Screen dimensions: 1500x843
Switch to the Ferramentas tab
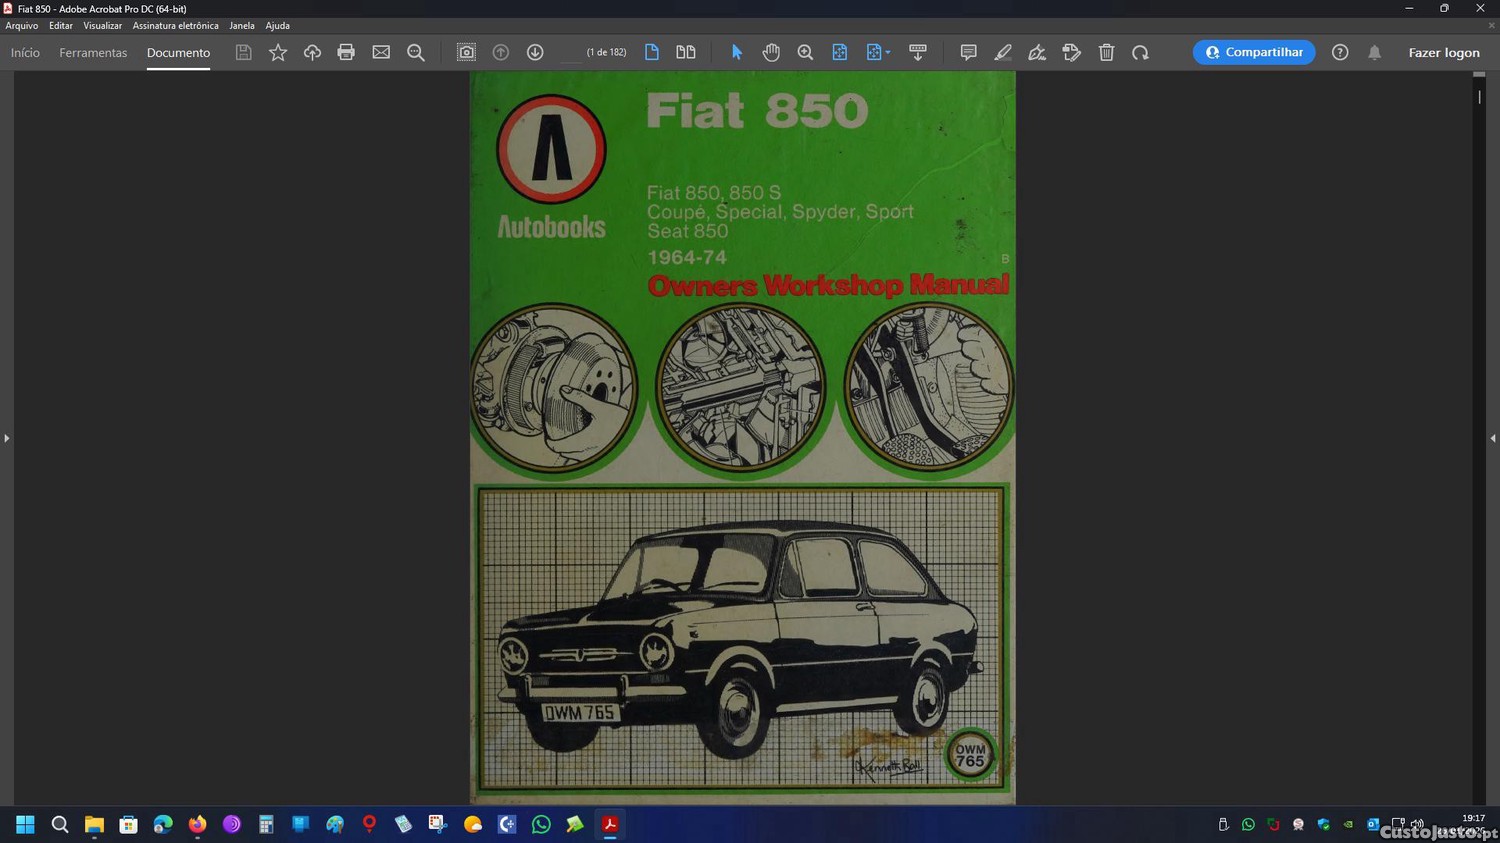point(93,53)
